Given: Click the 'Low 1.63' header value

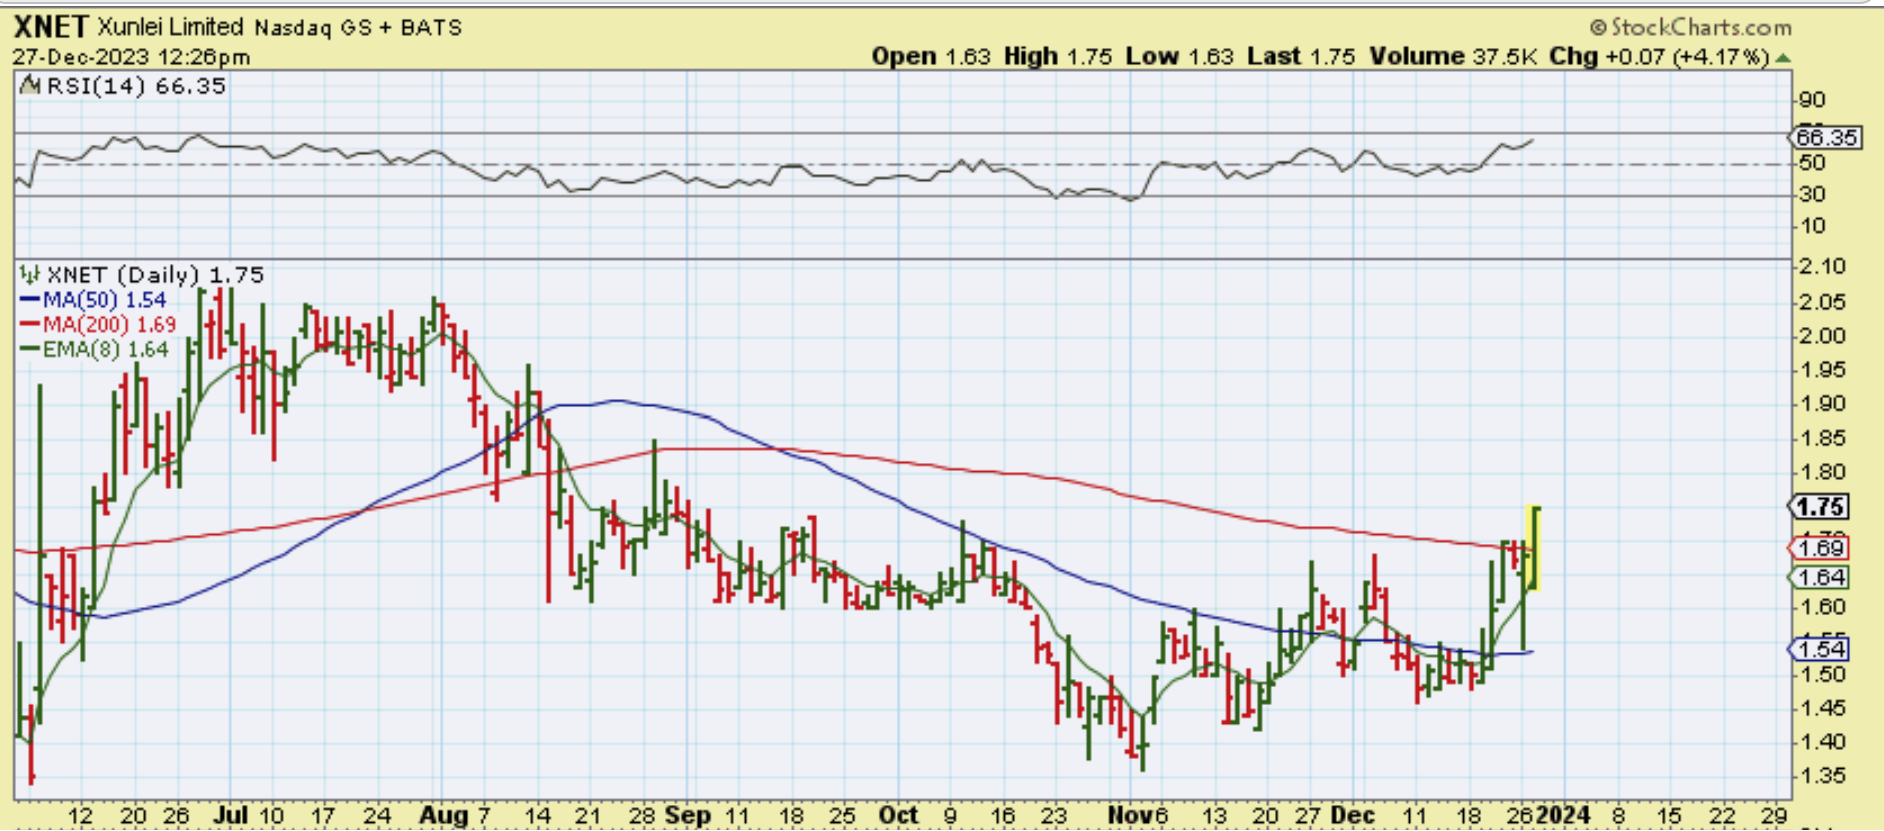Looking at the screenshot, I should click(x=1180, y=57).
